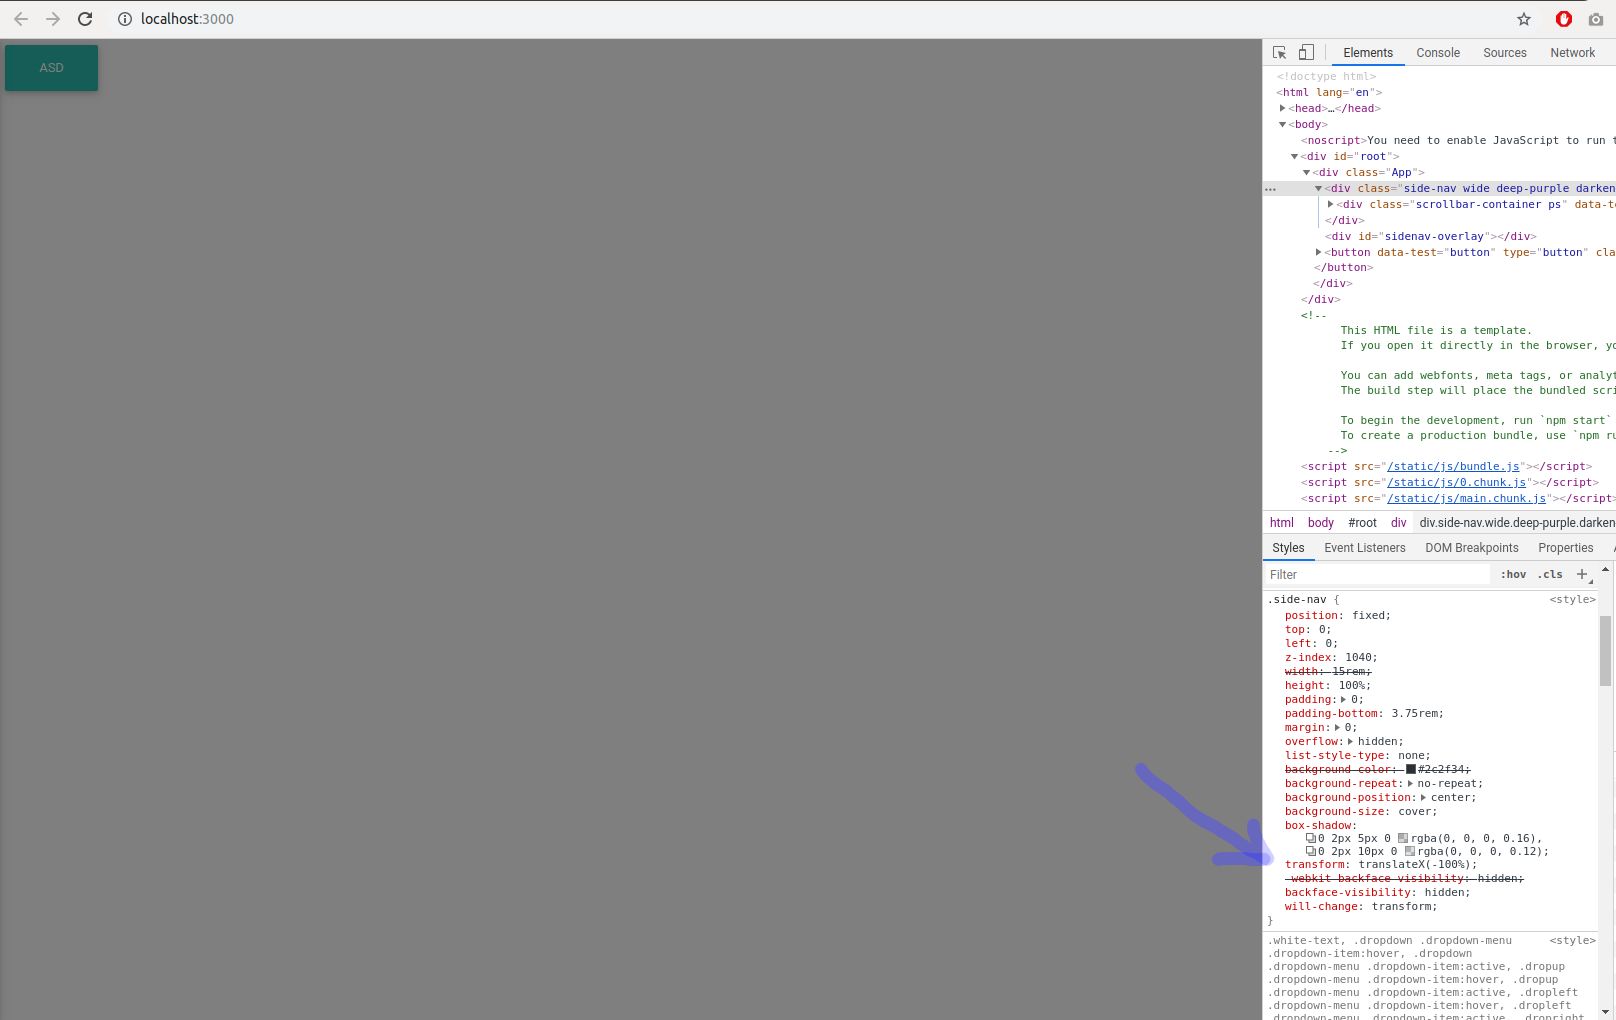Click the backface-visibility hidden declaration
The image size is (1616, 1020).
pos(1378,892)
